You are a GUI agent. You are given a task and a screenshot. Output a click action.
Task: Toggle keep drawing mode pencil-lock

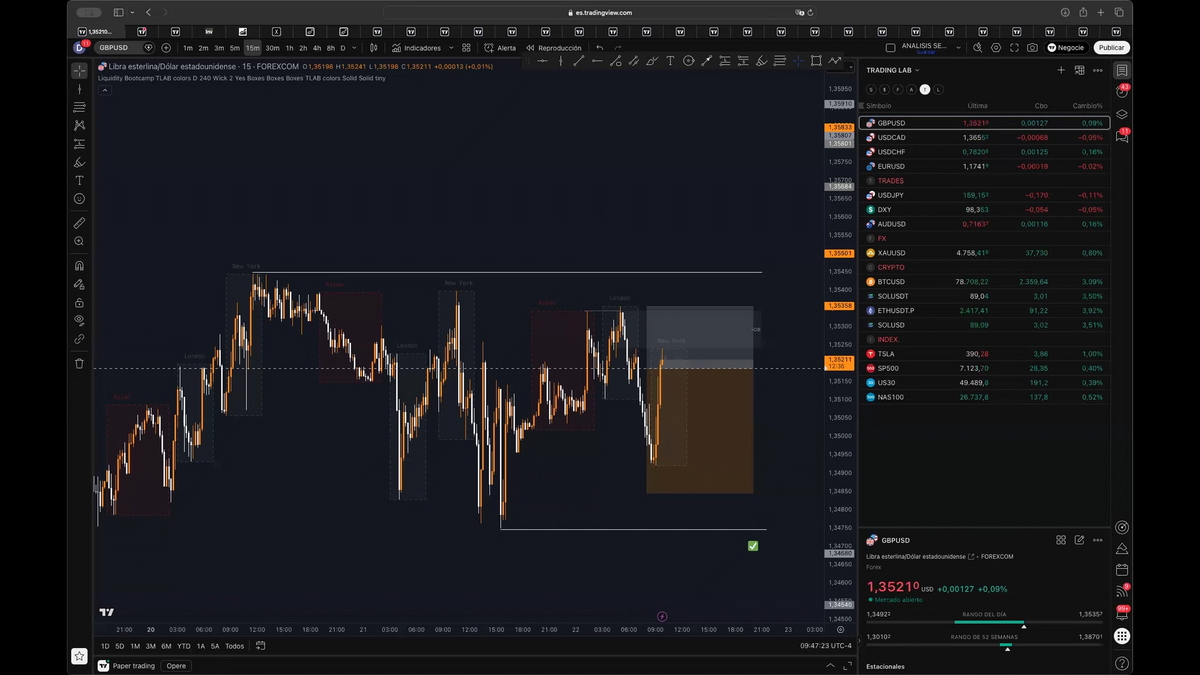(79, 284)
